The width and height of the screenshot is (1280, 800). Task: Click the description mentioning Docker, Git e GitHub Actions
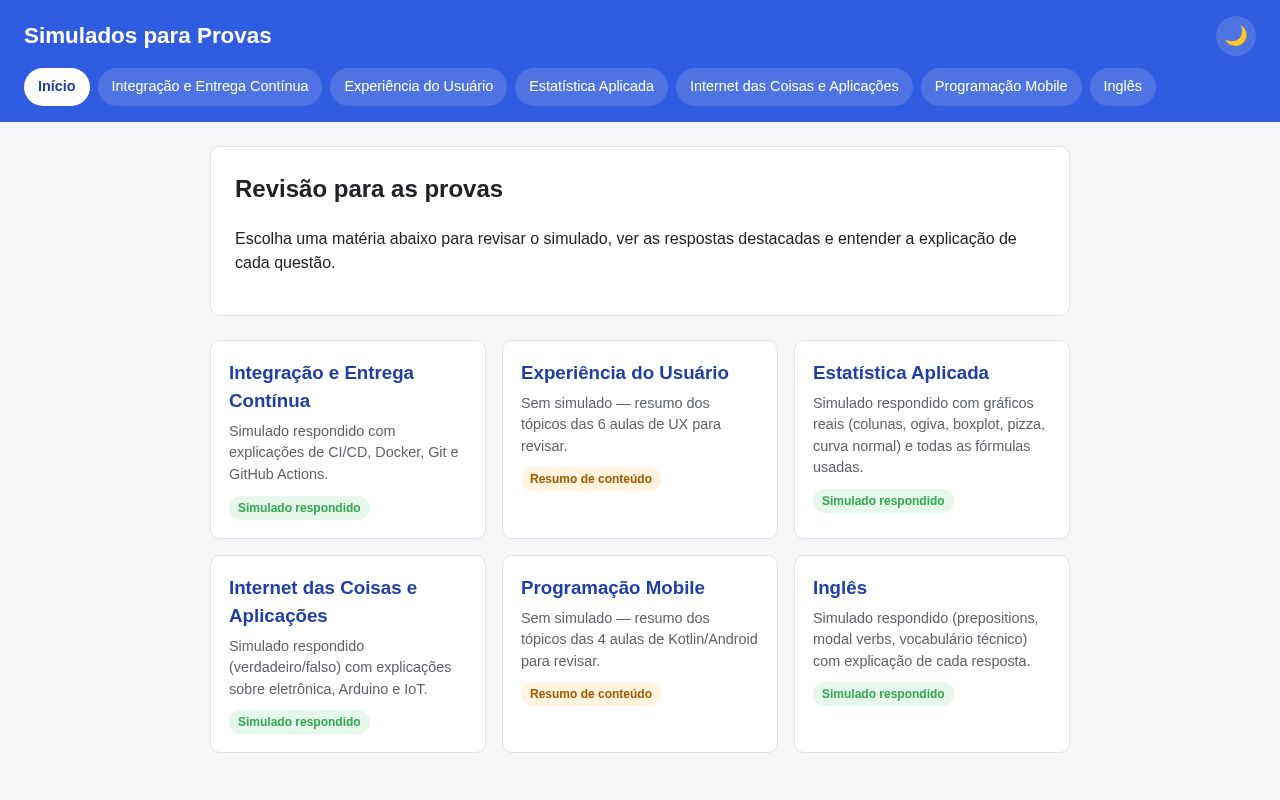(344, 453)
